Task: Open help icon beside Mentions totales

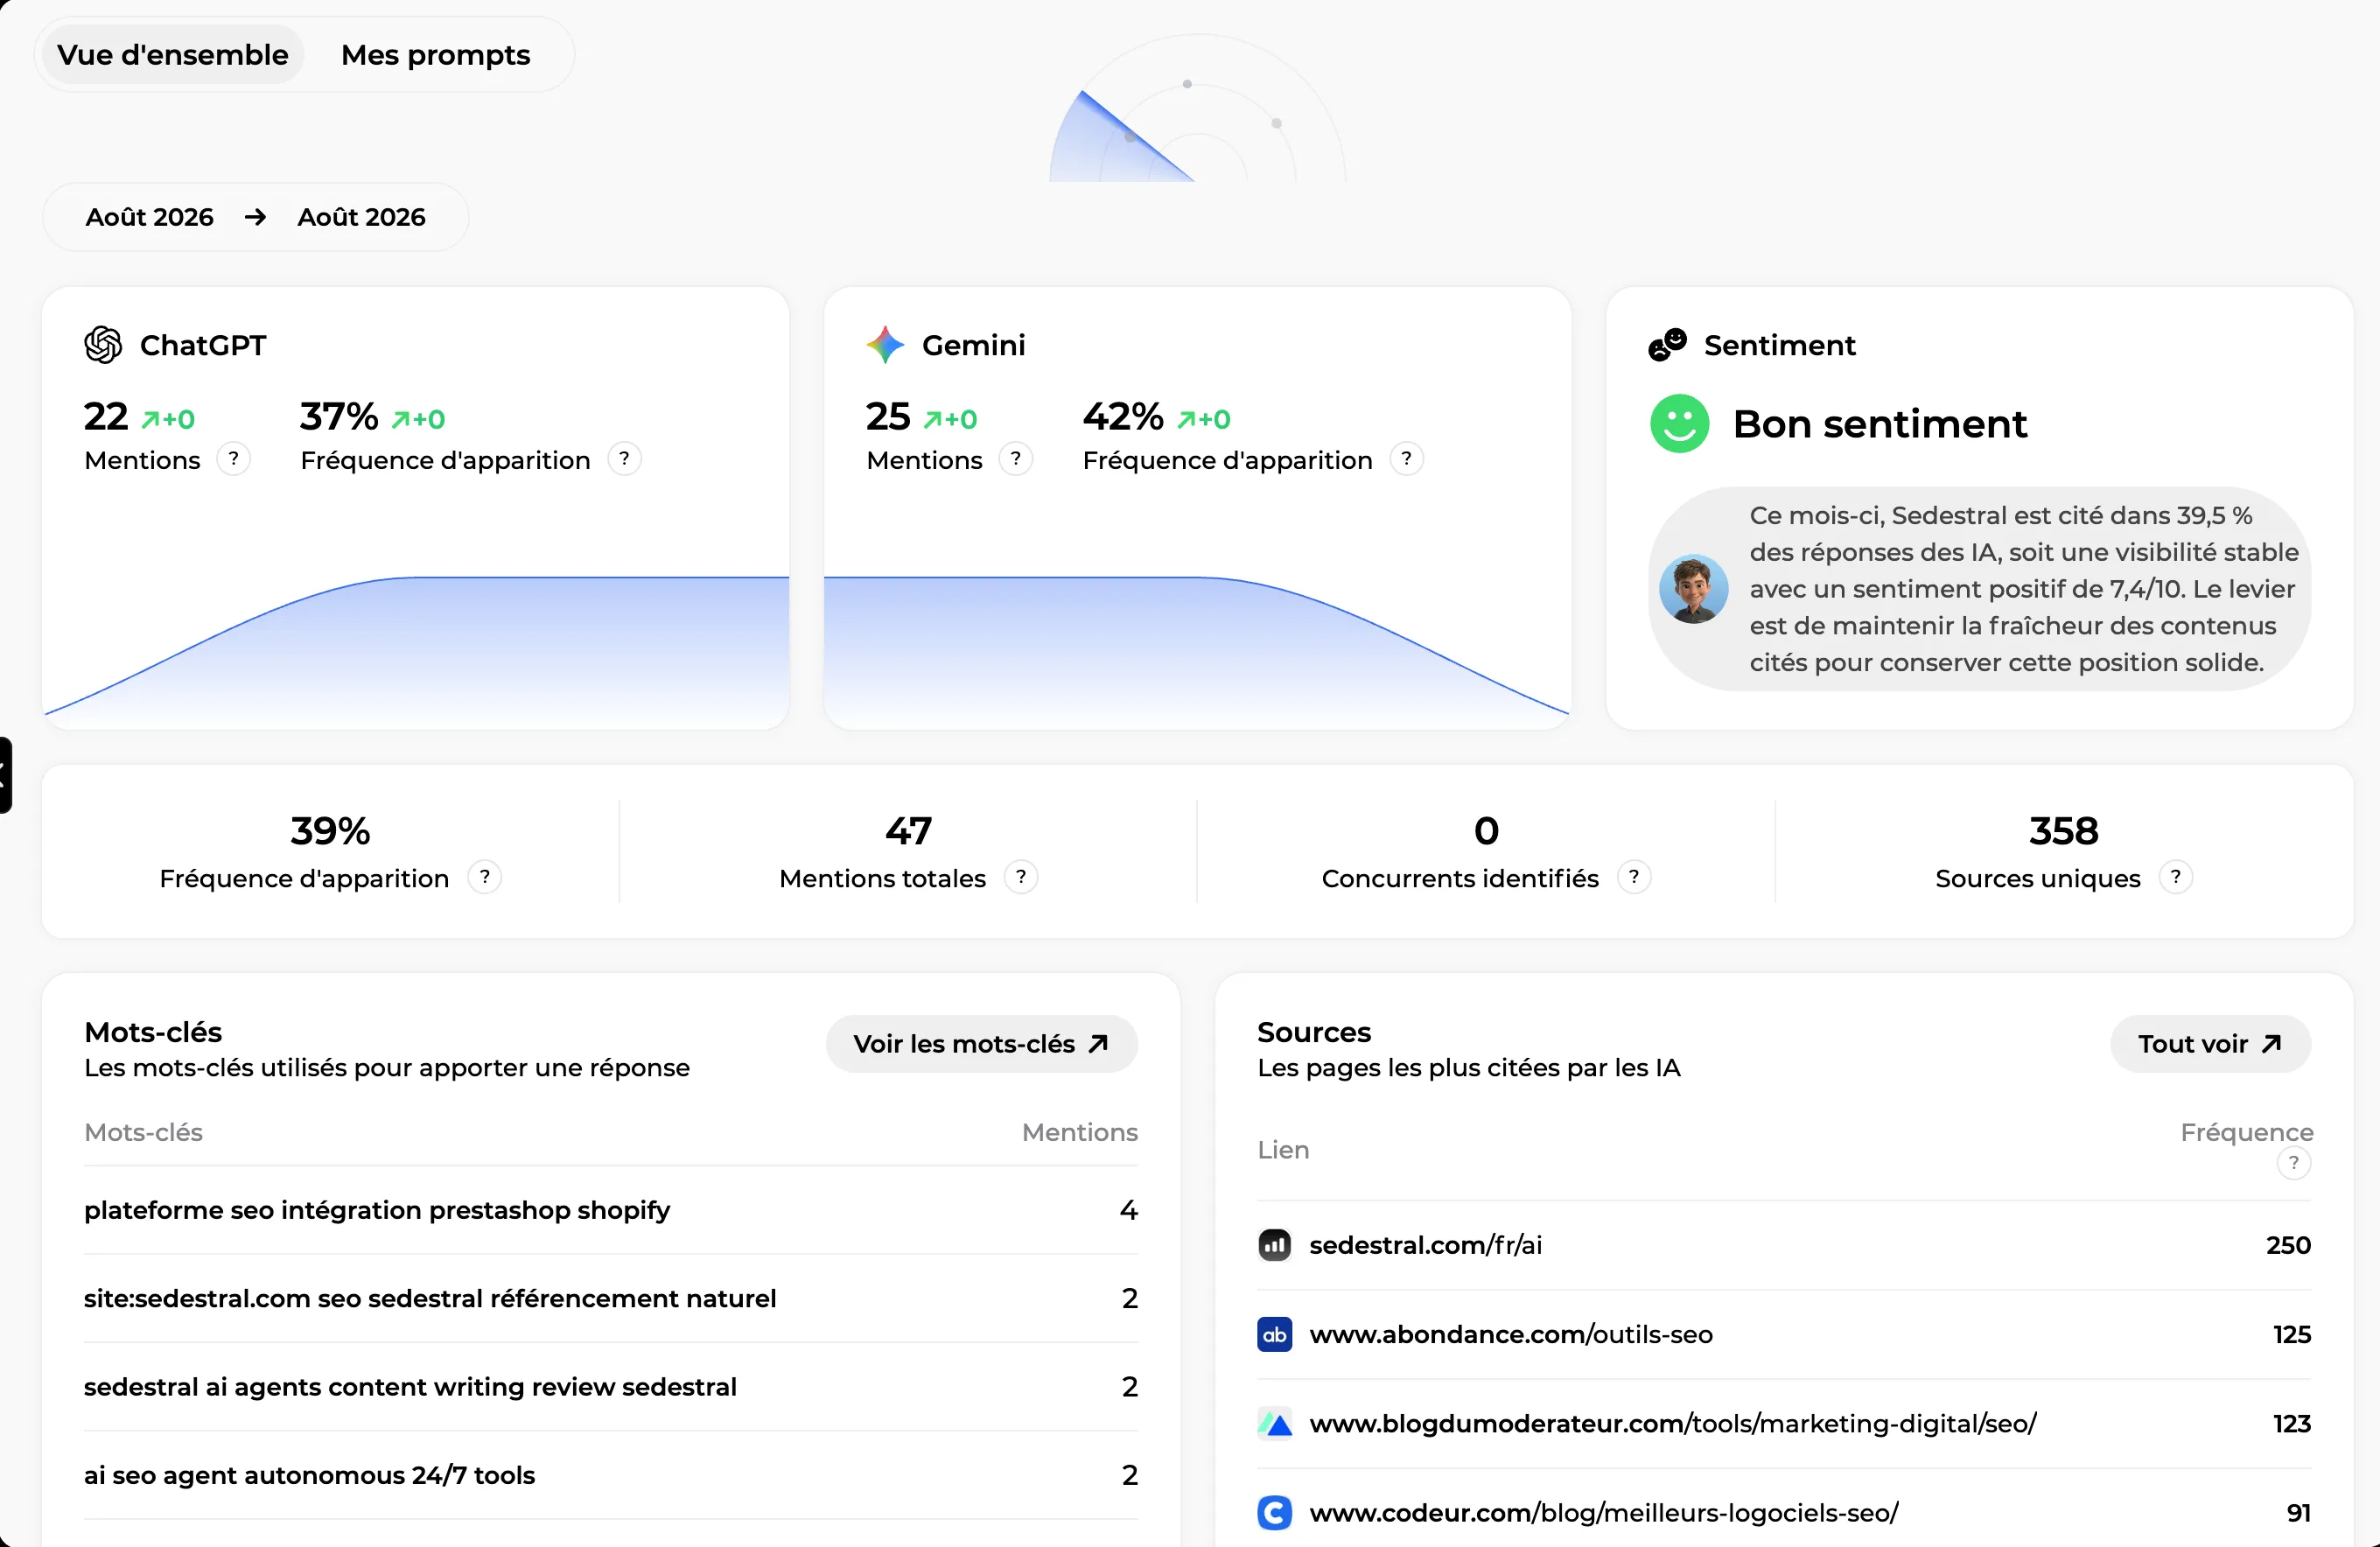Action: tap(1020, 877)
